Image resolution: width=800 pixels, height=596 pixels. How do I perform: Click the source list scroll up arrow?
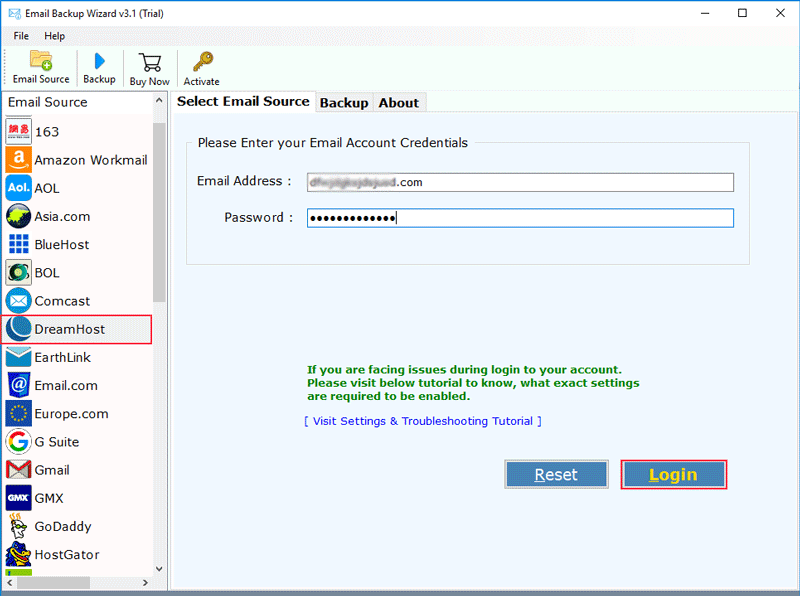159,101
